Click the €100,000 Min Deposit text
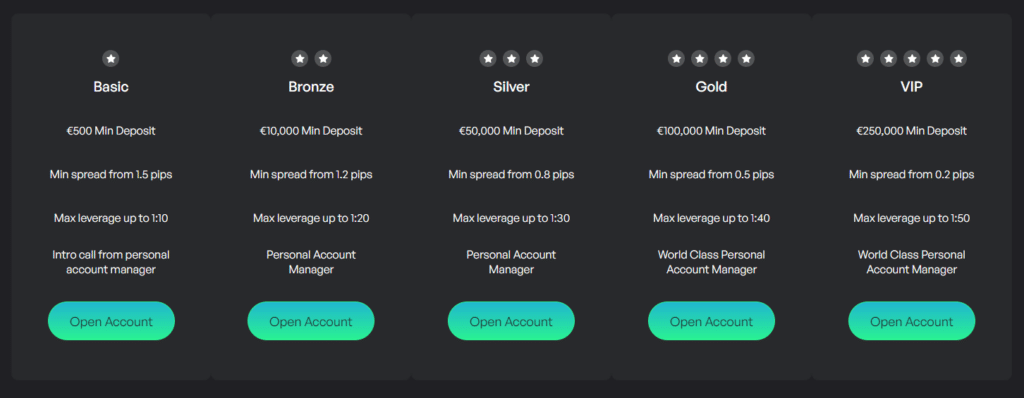 pyautogui.click(x=711, y=131)
